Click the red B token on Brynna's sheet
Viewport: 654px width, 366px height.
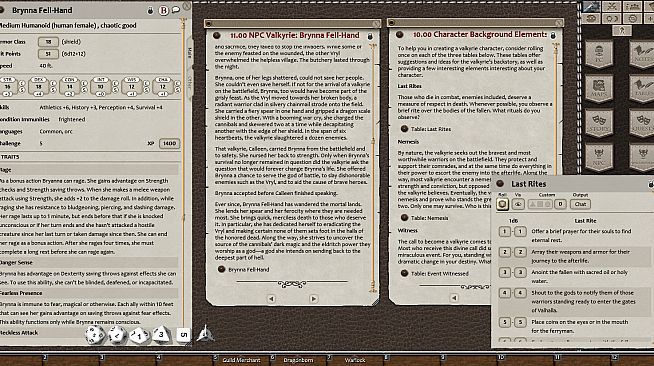(164, 10)
